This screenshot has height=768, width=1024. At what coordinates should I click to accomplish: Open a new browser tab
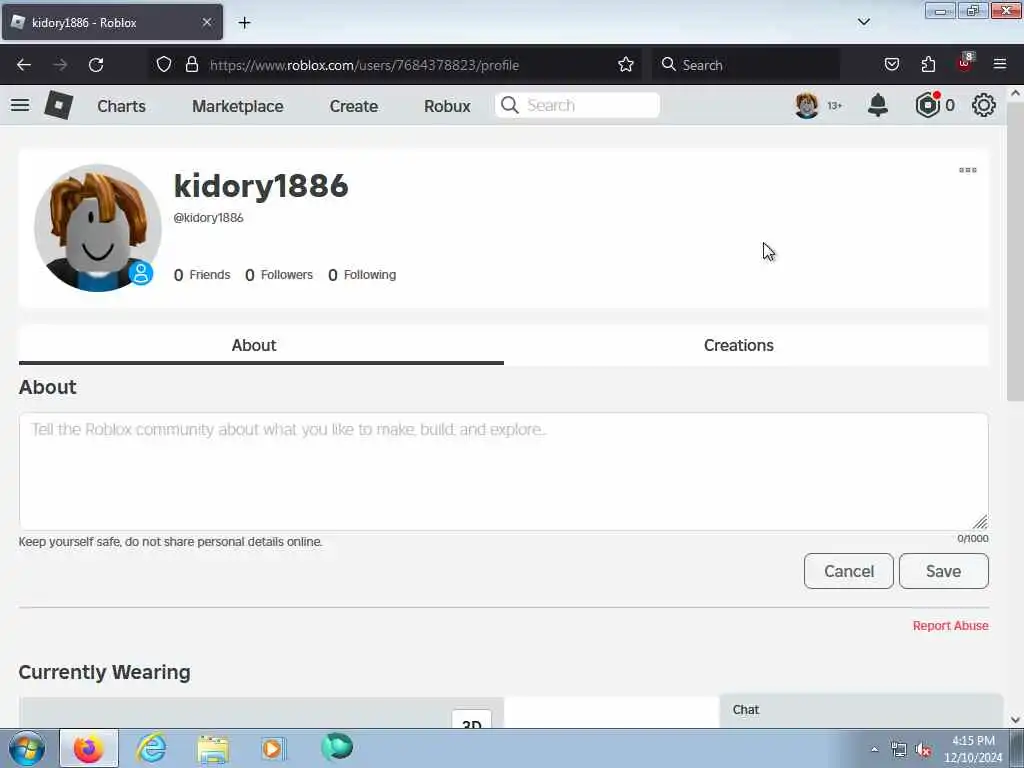tap(244, 23)
